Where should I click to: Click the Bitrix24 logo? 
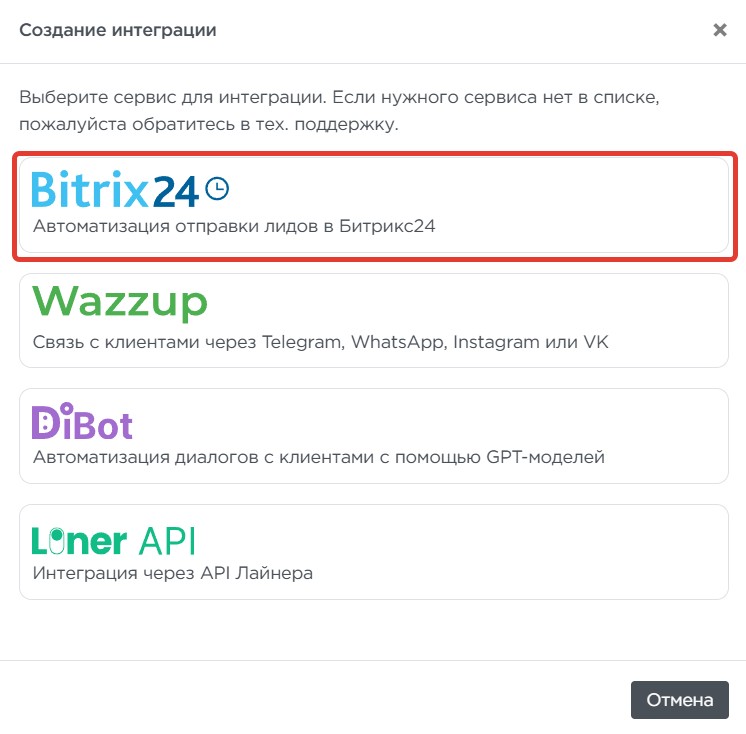[116, 189]
